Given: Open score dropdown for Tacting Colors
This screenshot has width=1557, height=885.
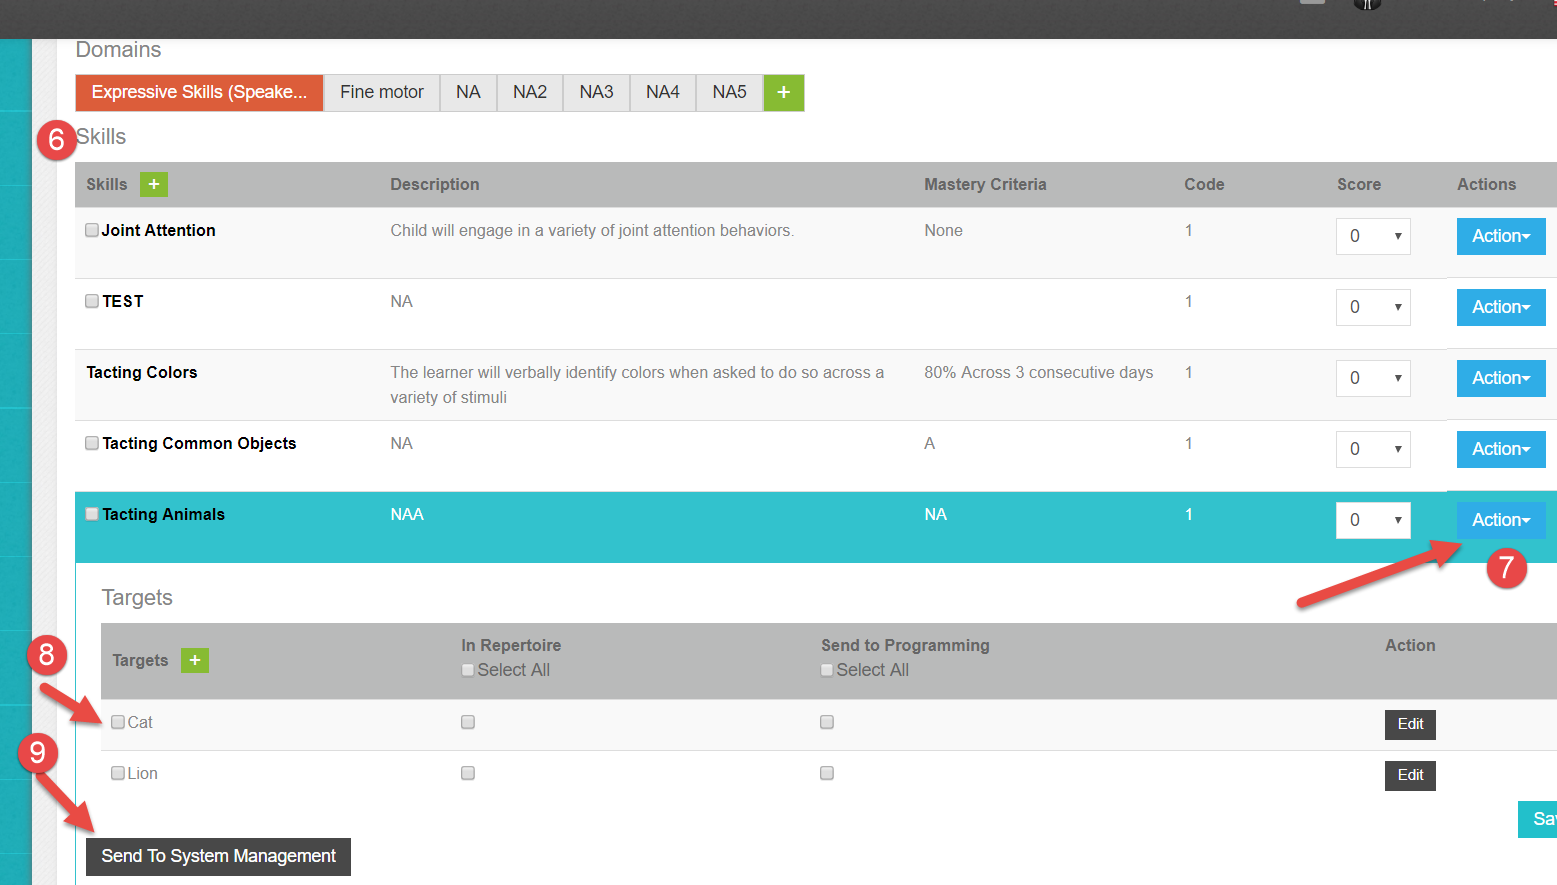Looking at the screenshot, I should point(1373,378).
